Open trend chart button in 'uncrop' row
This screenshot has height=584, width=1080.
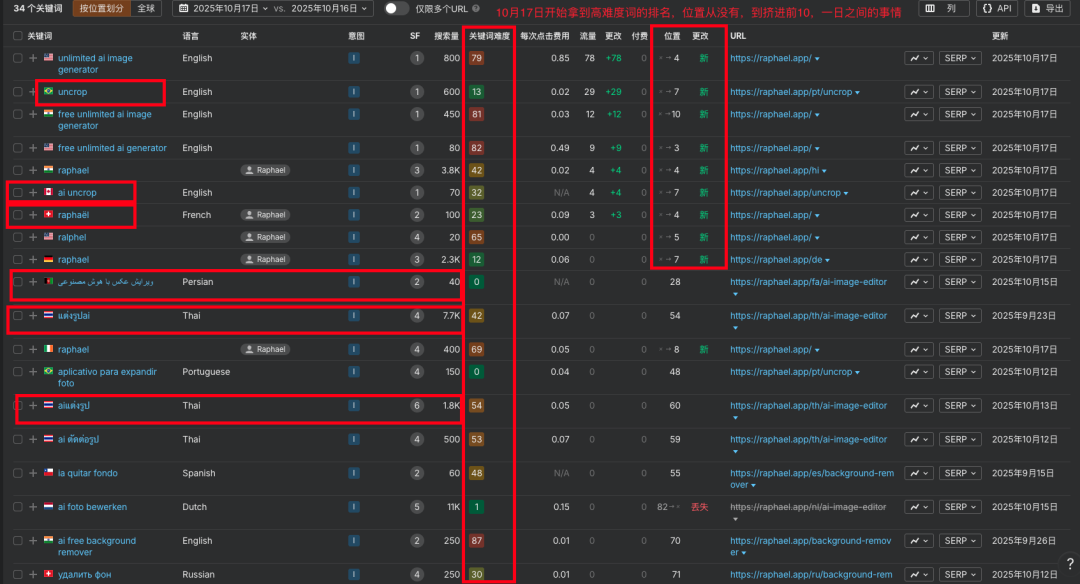tap(919, 92)
